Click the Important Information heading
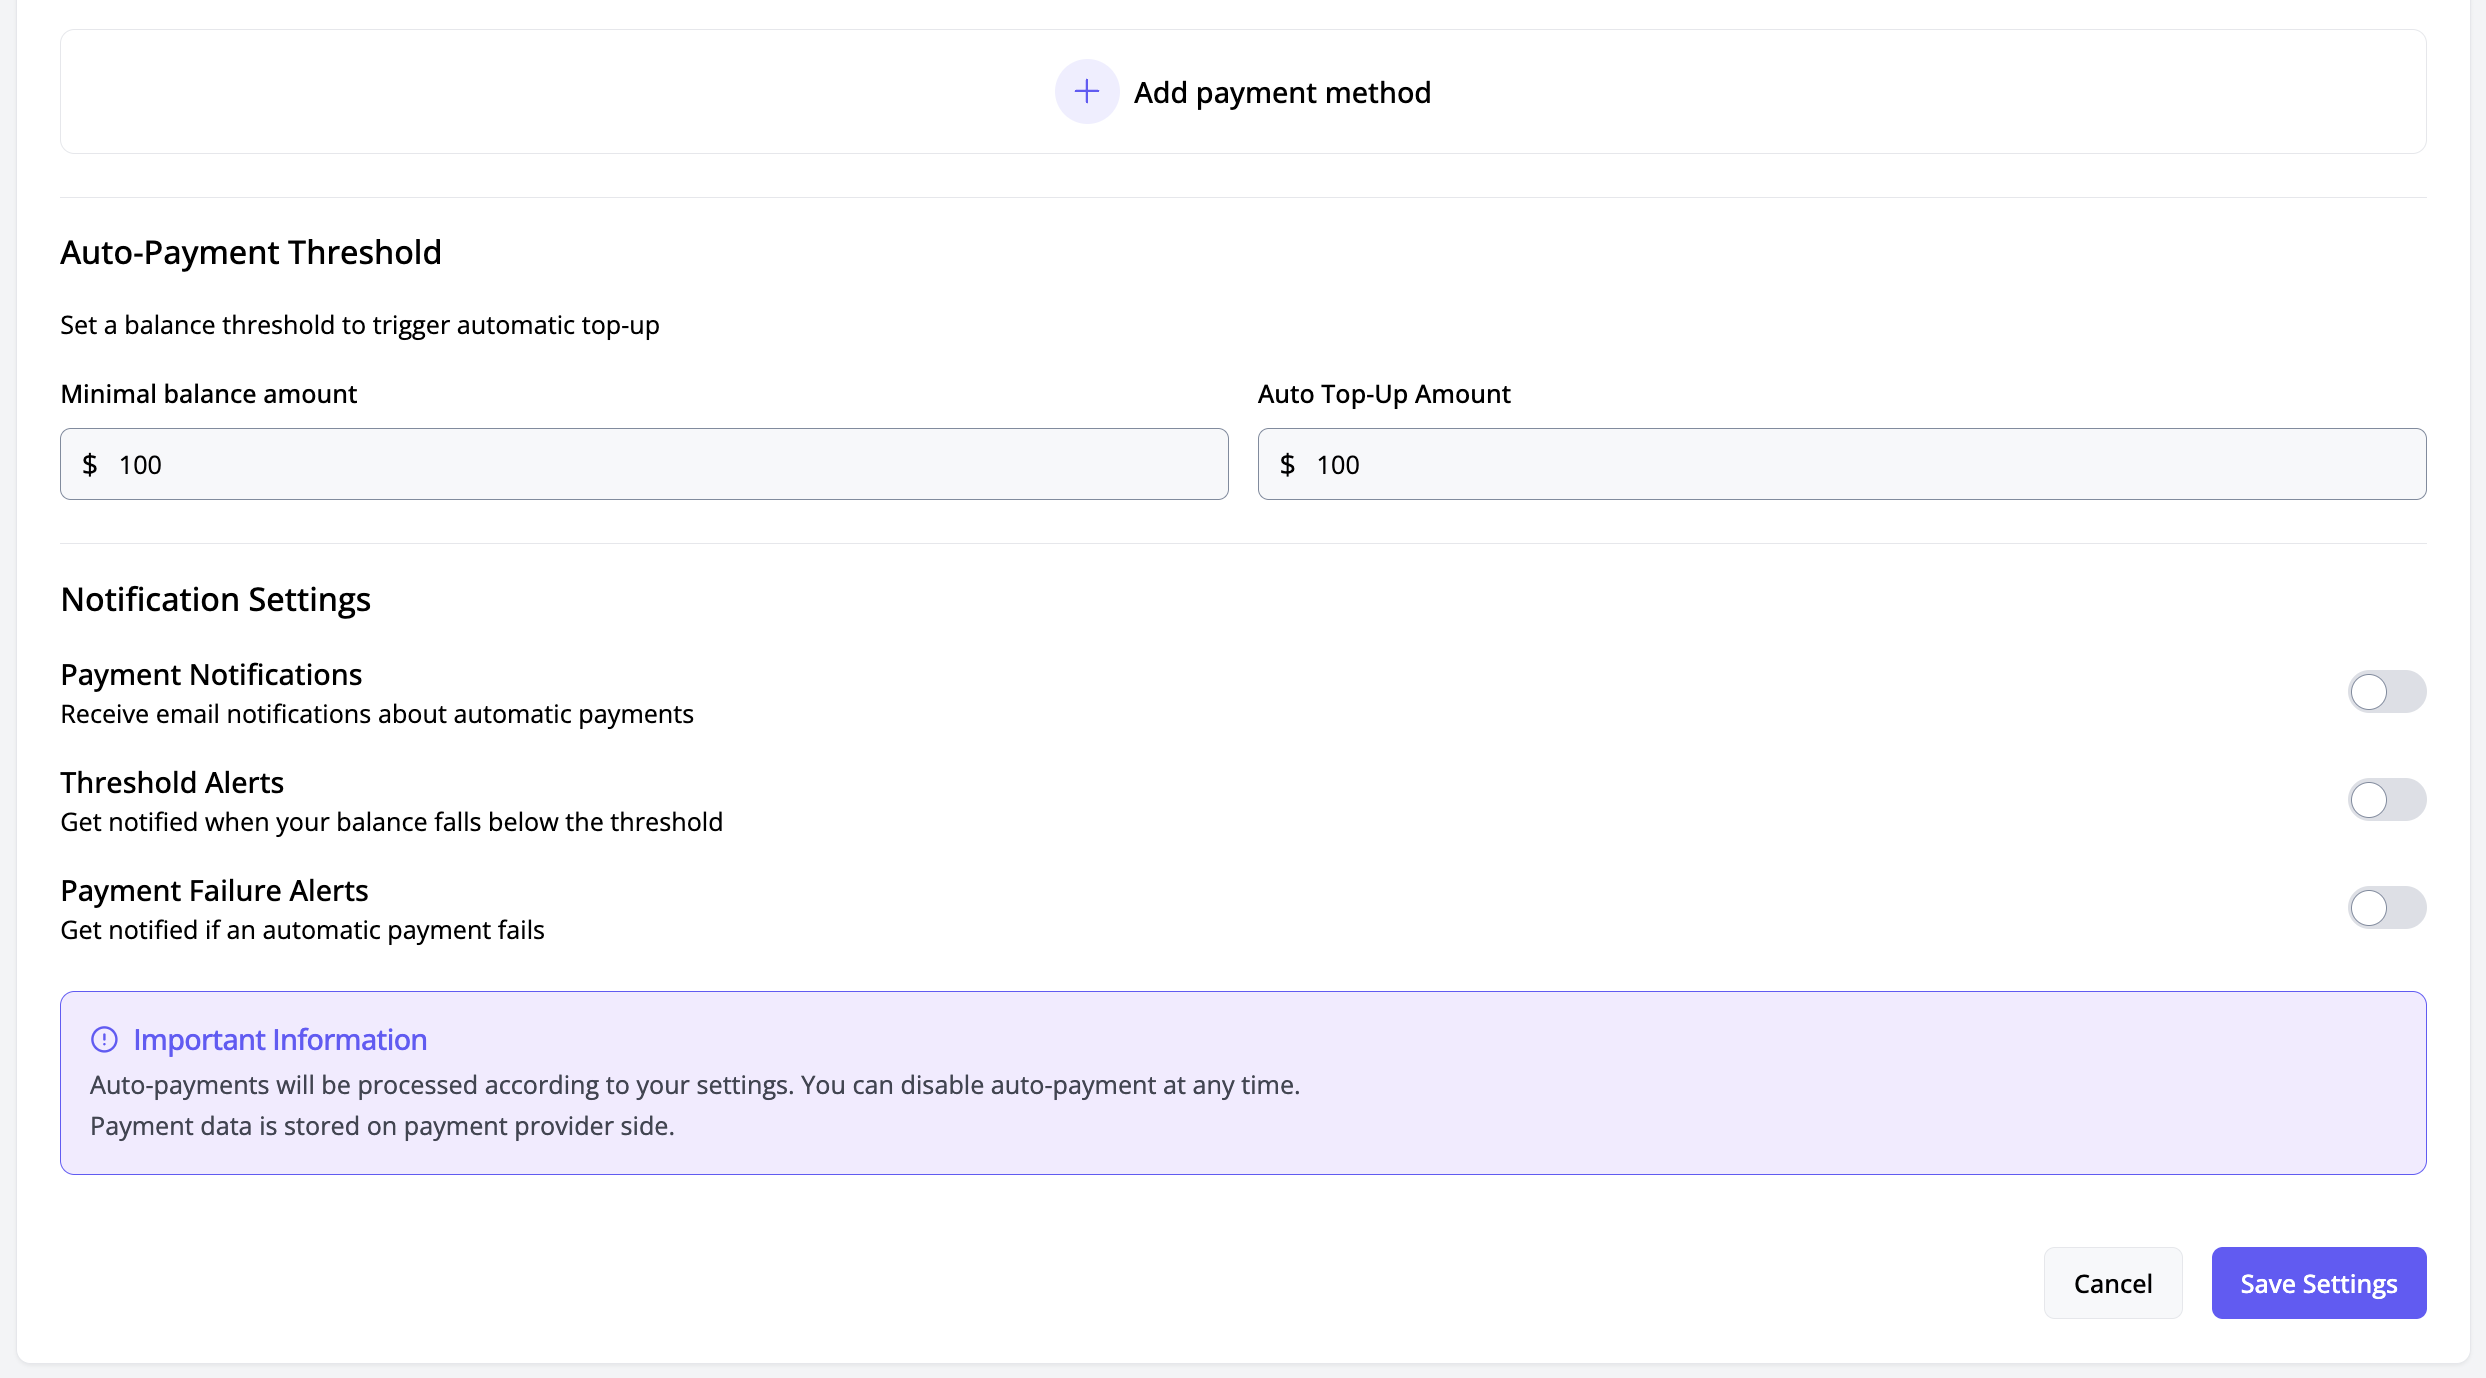The image size is (2486, 1378). [x=280, y=1040]
